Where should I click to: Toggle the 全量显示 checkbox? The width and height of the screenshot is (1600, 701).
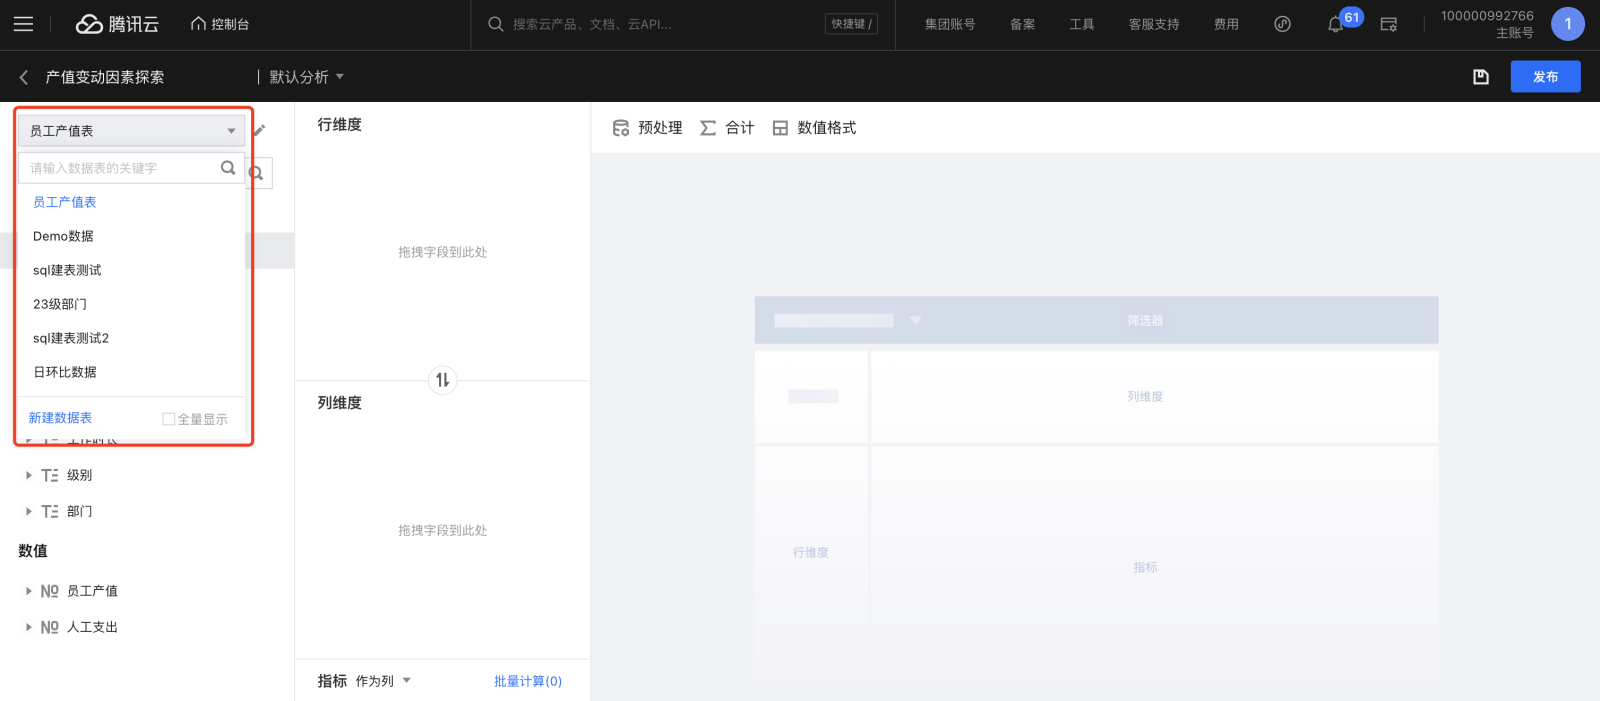click(x=169, y=419)
